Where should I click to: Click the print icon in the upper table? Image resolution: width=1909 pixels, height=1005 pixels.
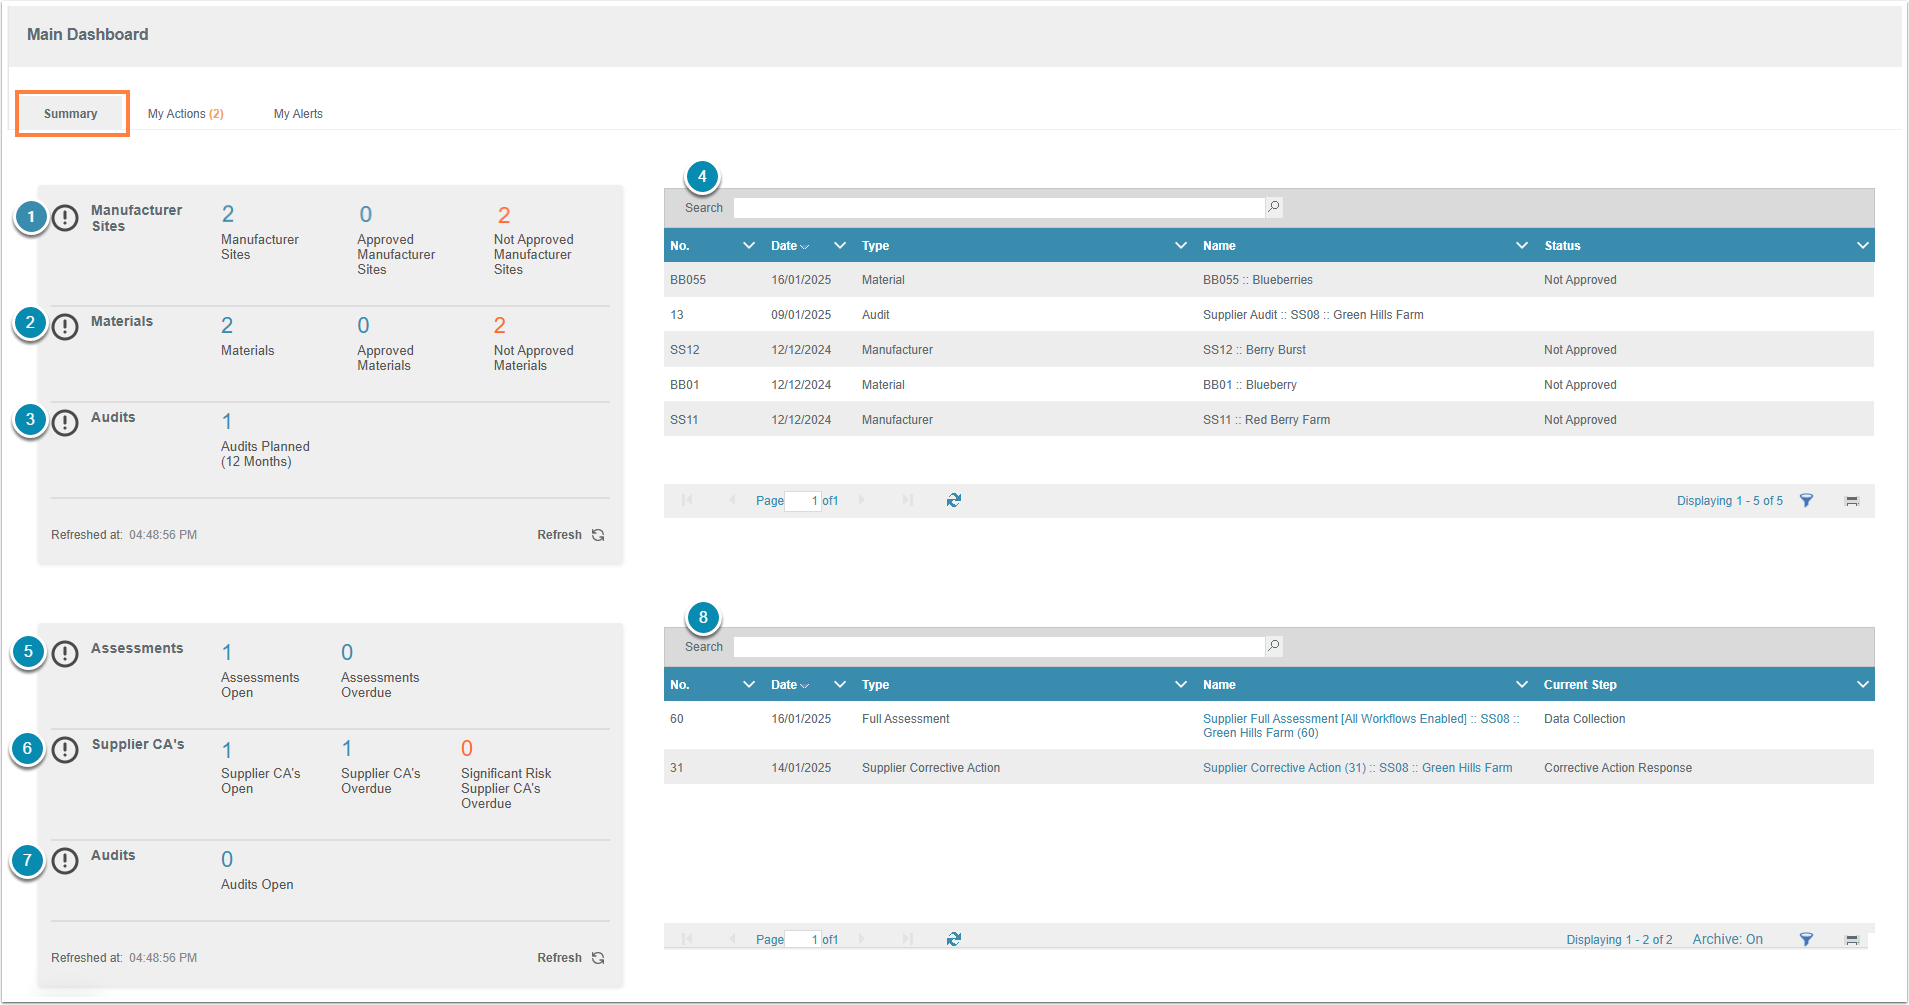1851,501
